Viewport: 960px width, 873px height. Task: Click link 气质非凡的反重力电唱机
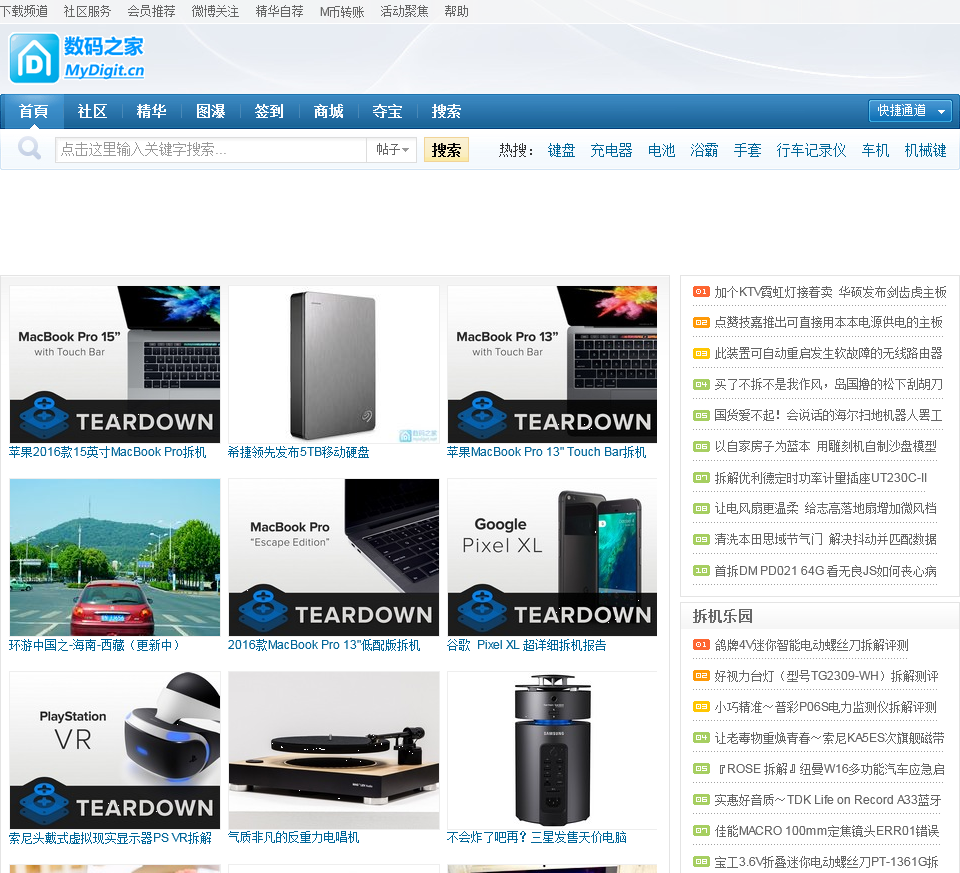tap(293, 837)
